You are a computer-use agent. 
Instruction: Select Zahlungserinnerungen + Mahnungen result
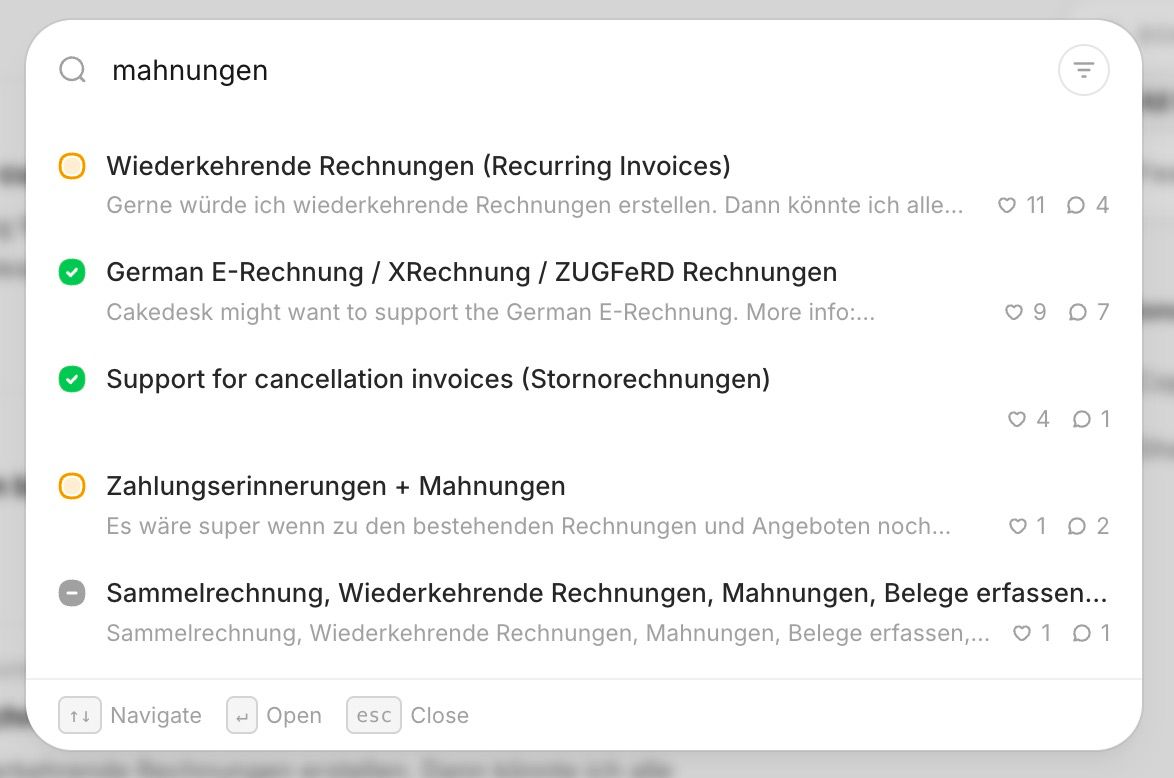point(584,505)
